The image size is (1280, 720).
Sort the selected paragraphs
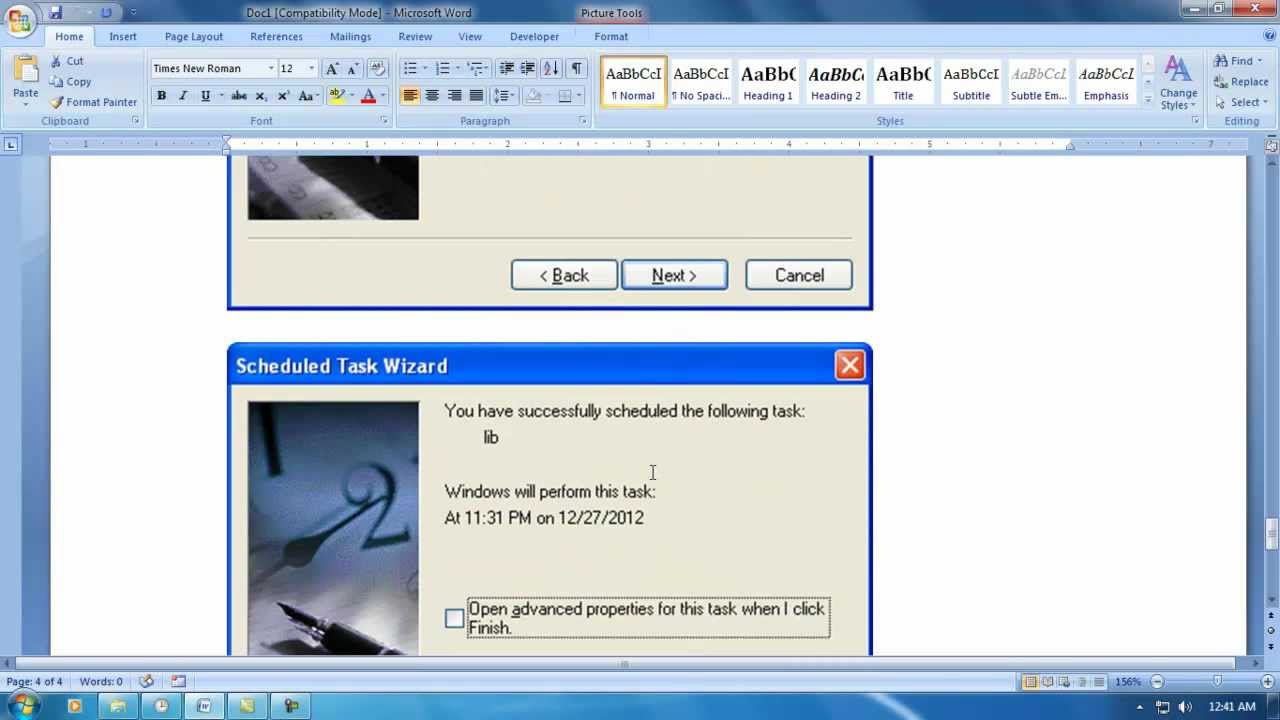click(x=551, y=68)
